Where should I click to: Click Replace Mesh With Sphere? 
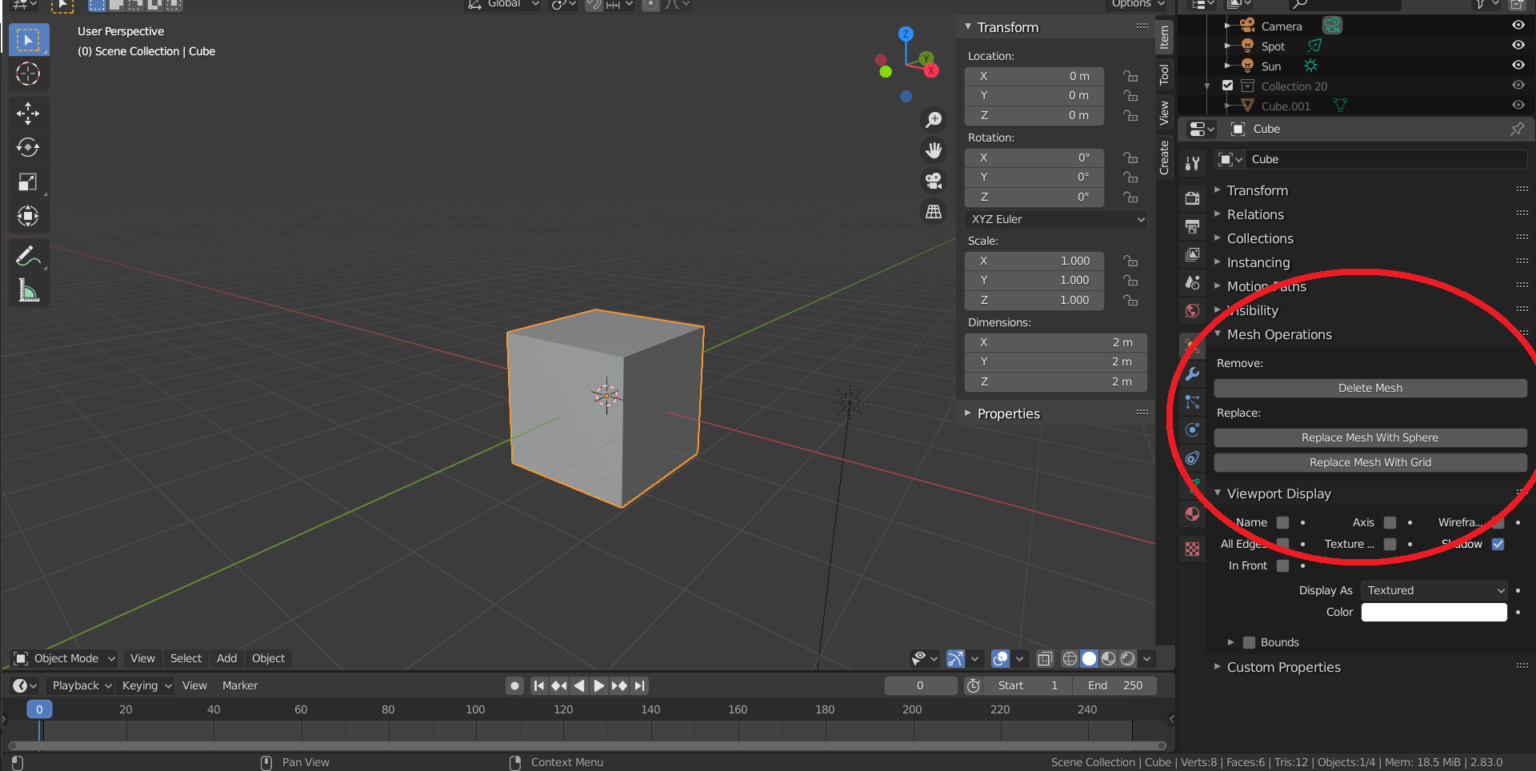1370,437
